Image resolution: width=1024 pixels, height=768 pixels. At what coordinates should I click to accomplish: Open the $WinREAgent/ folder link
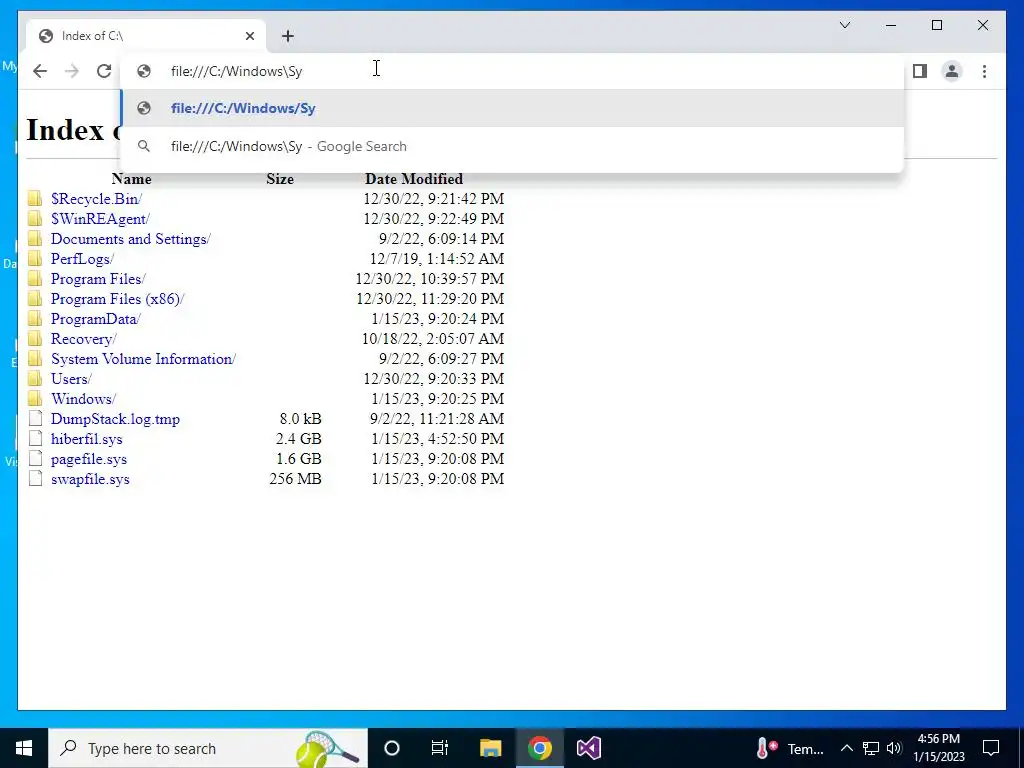coord(100,219)
